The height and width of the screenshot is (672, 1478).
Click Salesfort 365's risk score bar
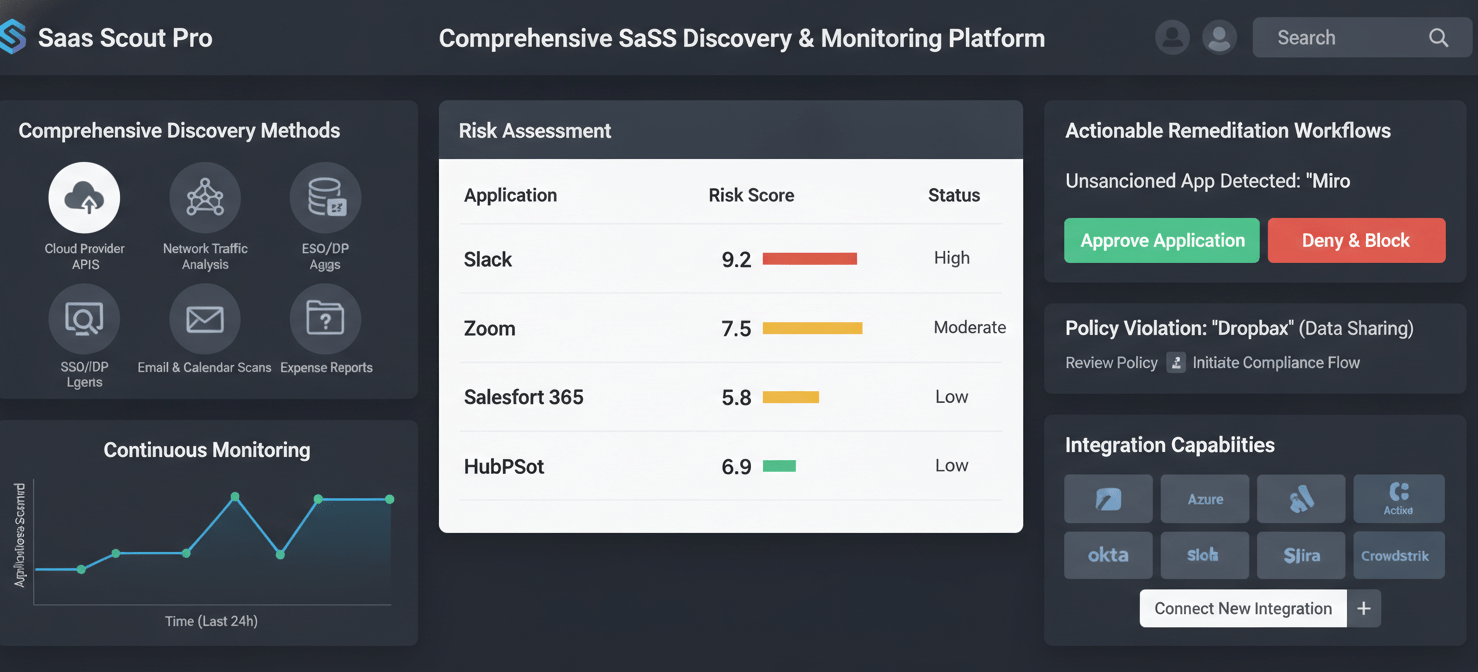pyautogui.click(x=791, y=397)
